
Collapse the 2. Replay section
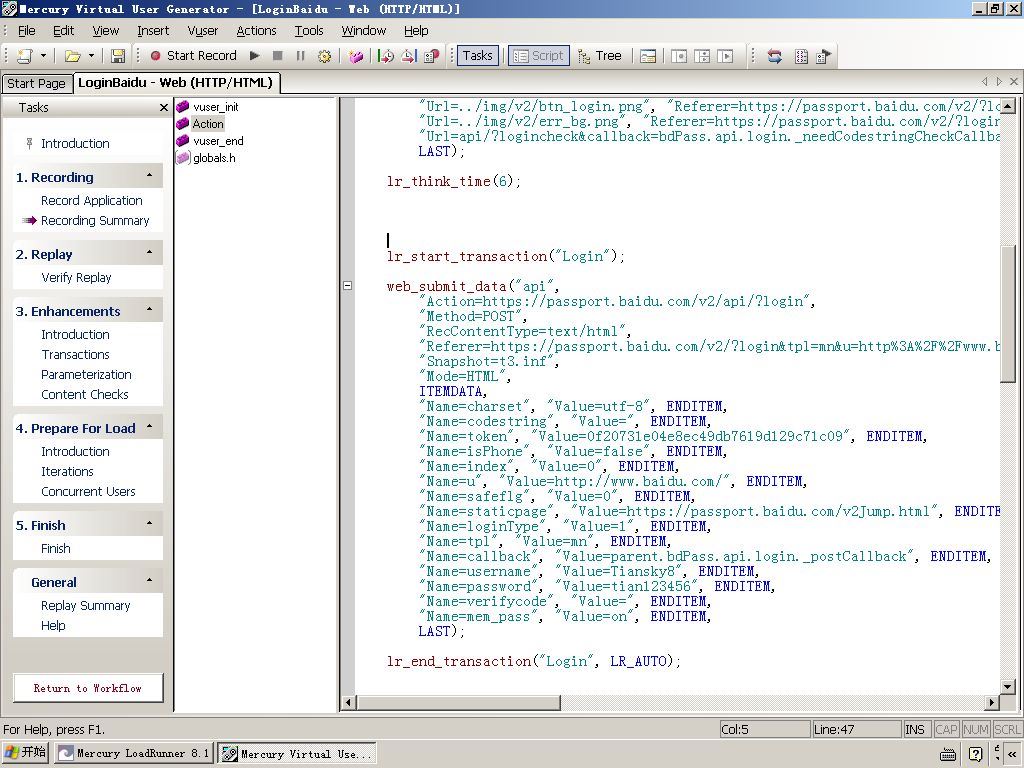150,253
